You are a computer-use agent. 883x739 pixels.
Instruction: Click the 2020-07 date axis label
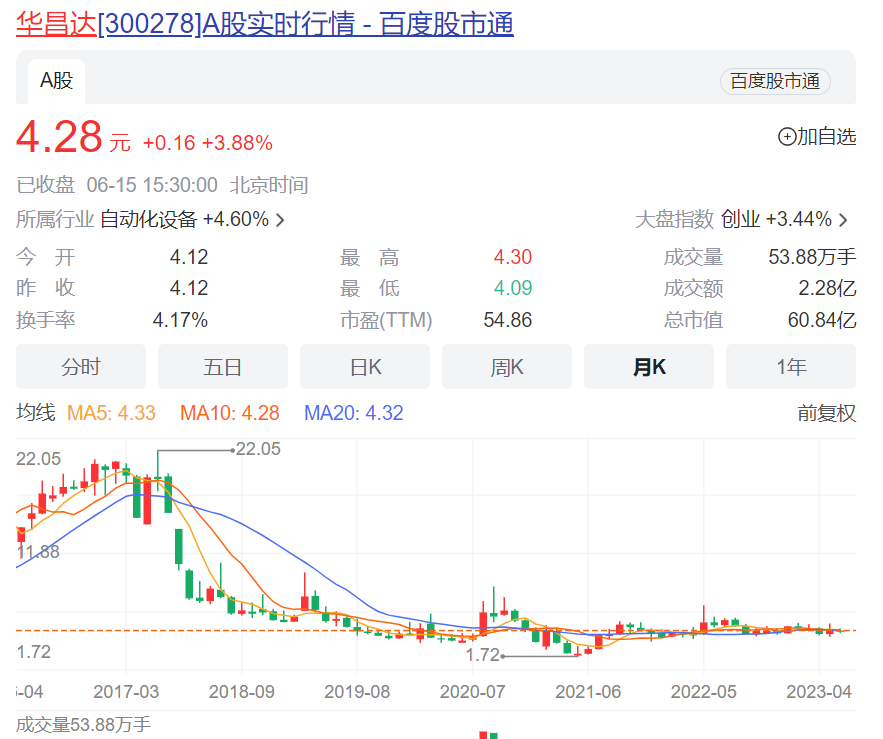tap(472, 692)
